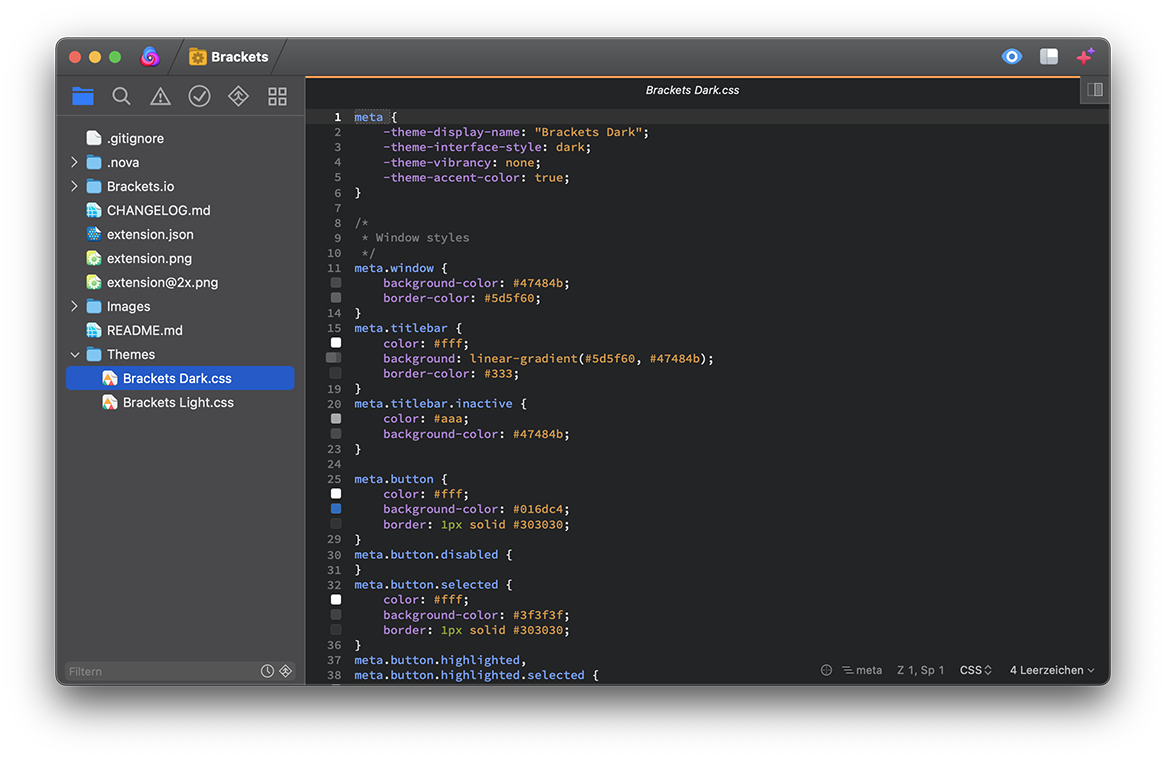Click line number 1 in gutter
The height and width of the screenshot is (759, 1166).
coord(338,117)
